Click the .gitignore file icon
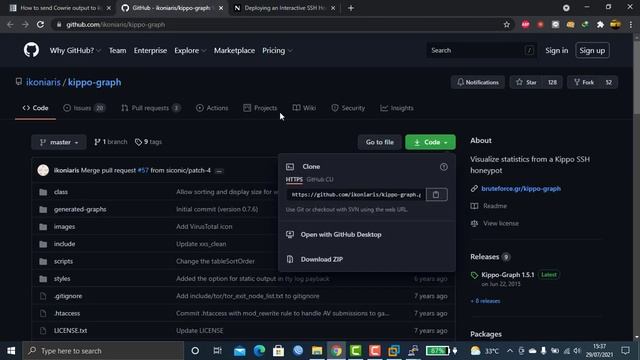This screenshot has height=360, width=640. [x=43, y=296]
